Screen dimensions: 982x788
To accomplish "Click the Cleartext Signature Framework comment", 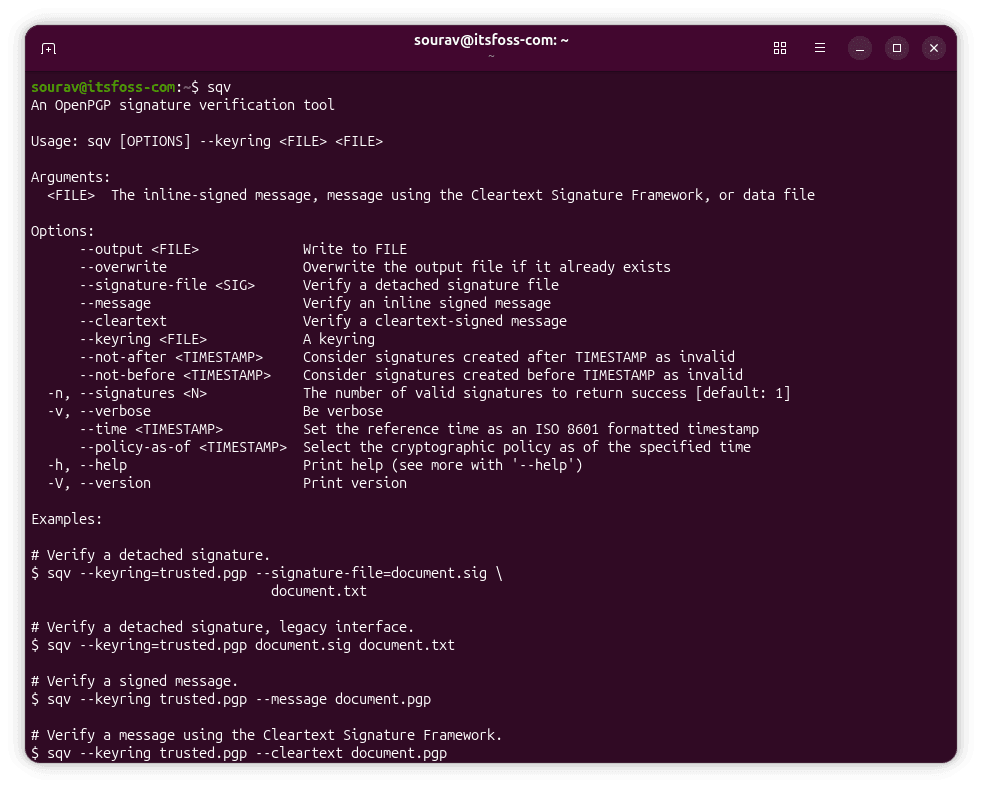I will tap(267, 735).
